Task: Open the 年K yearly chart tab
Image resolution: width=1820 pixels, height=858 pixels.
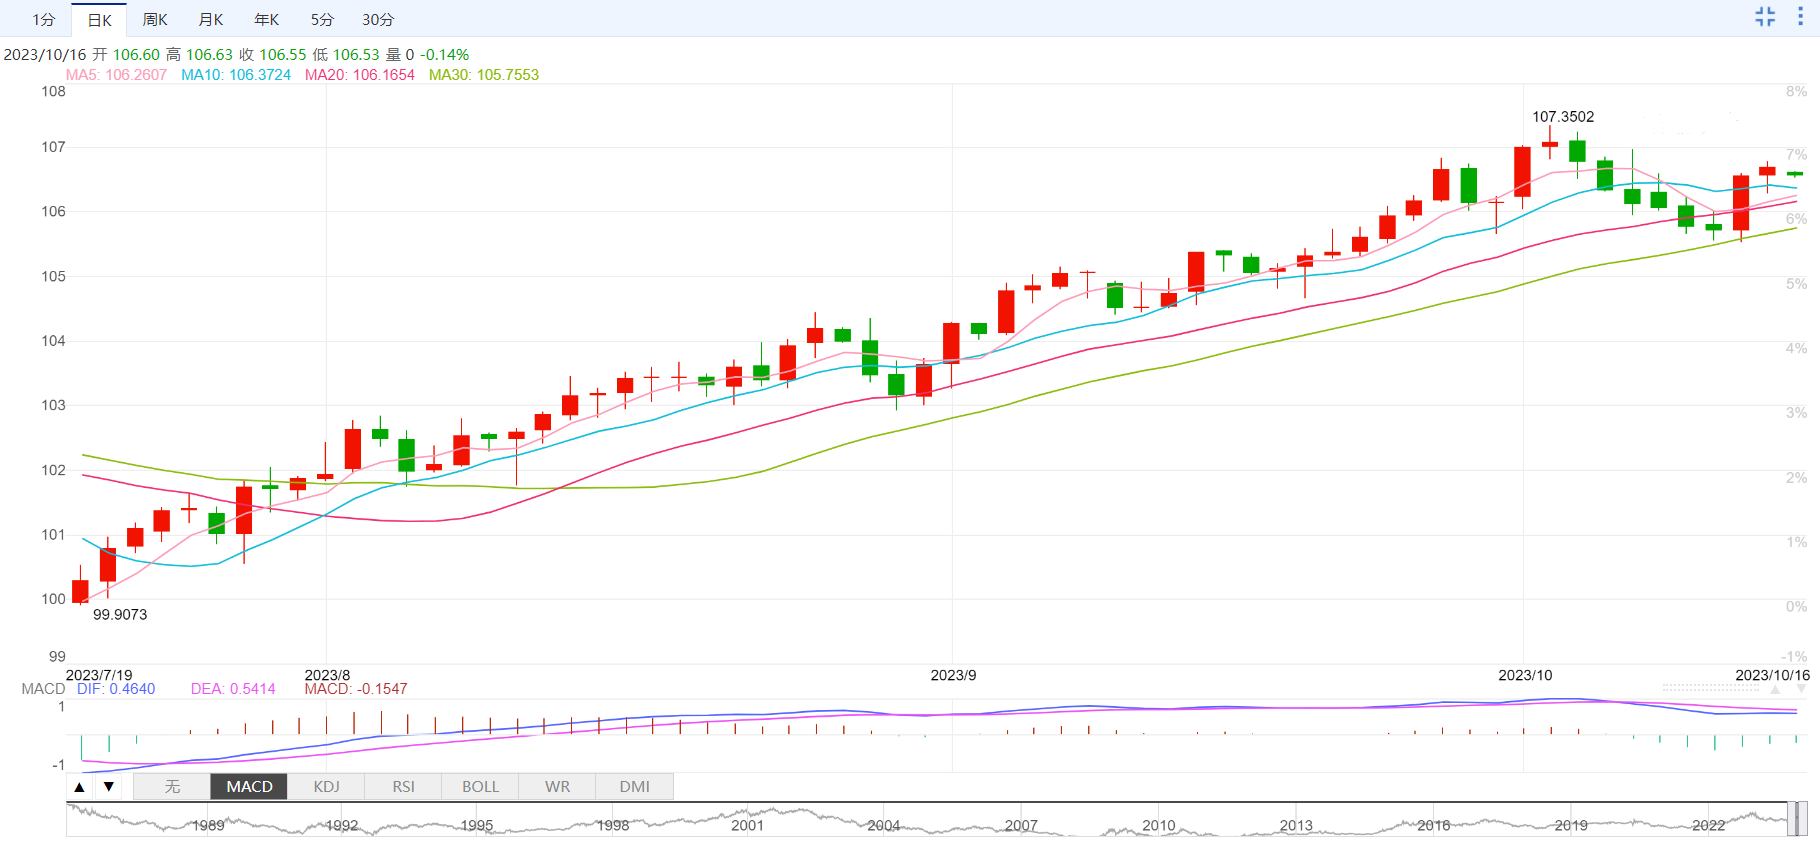Action: [x=267, y=19]
